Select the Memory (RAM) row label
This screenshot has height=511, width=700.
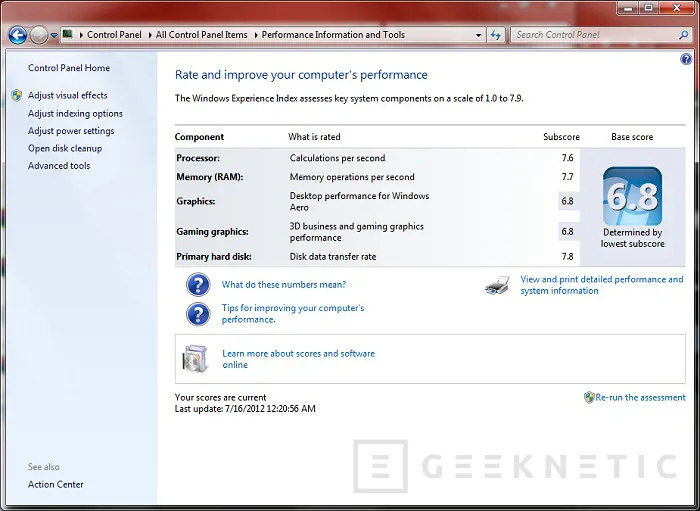click(209, 177)
